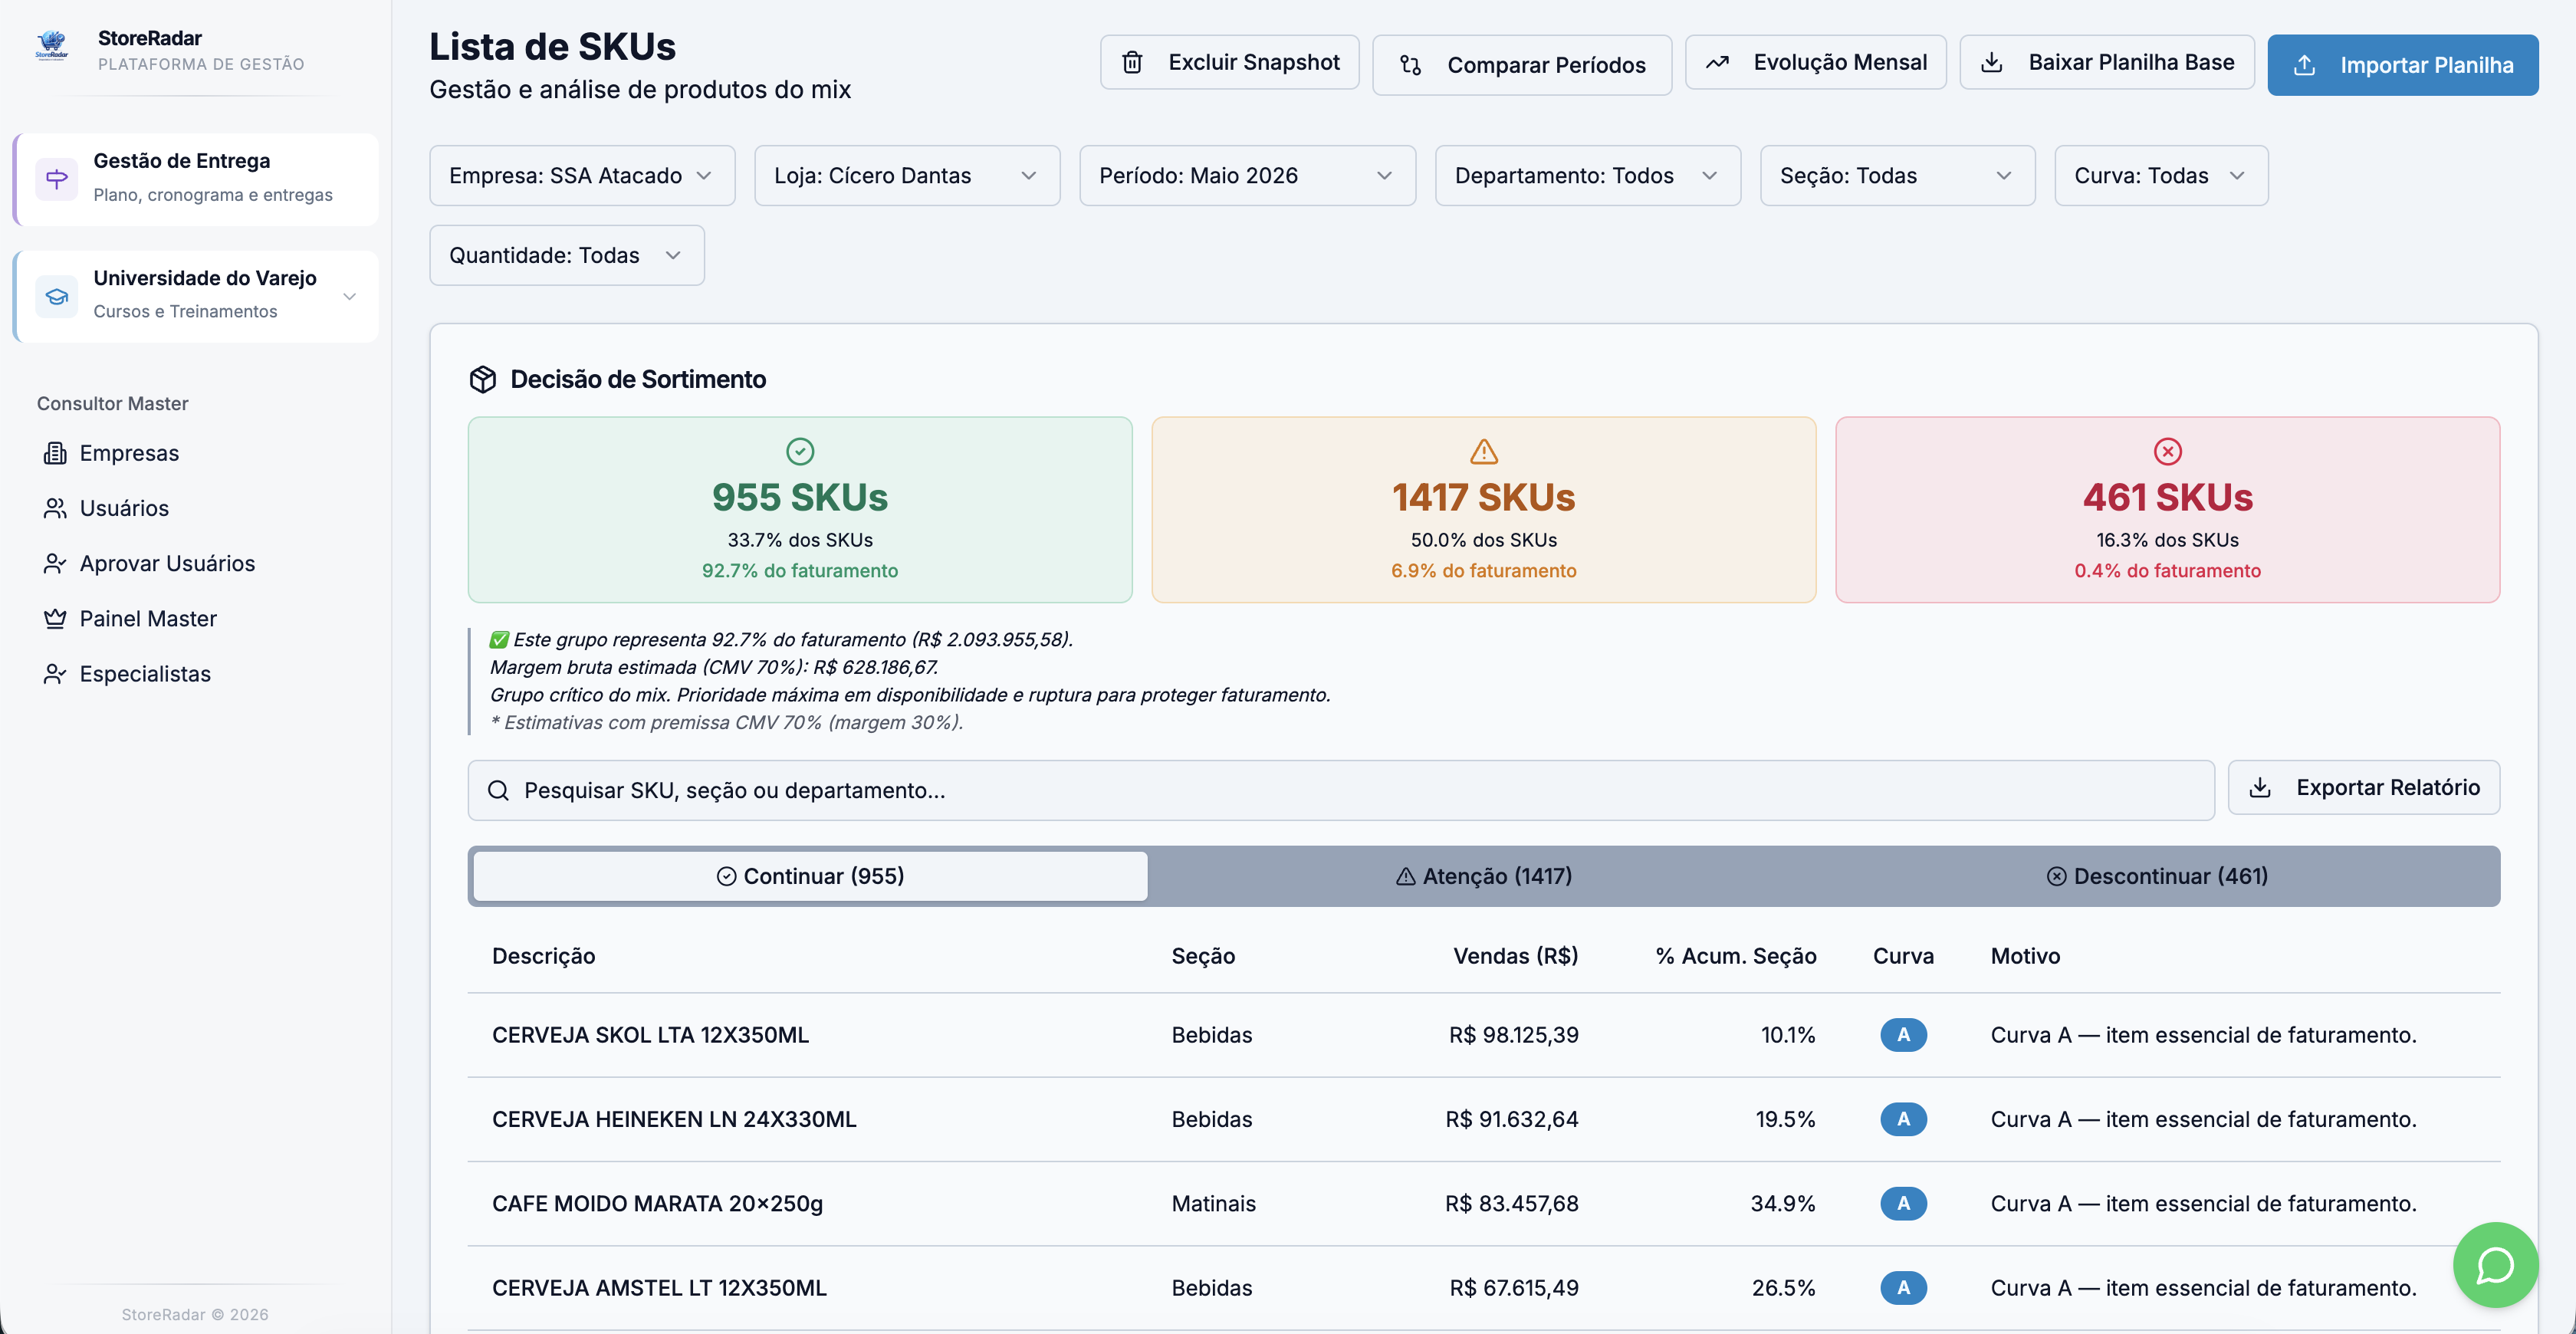Screen dimensions: 2576x1334
Task: Open the Empresa: SSA Atacado dropdown
Action: point(582,175)
